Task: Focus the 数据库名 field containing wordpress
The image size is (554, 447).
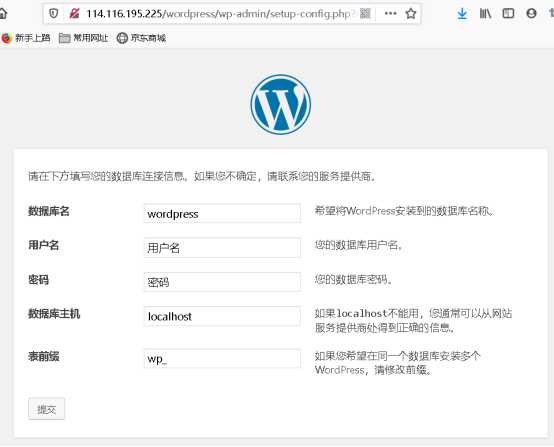Action: 222,213
